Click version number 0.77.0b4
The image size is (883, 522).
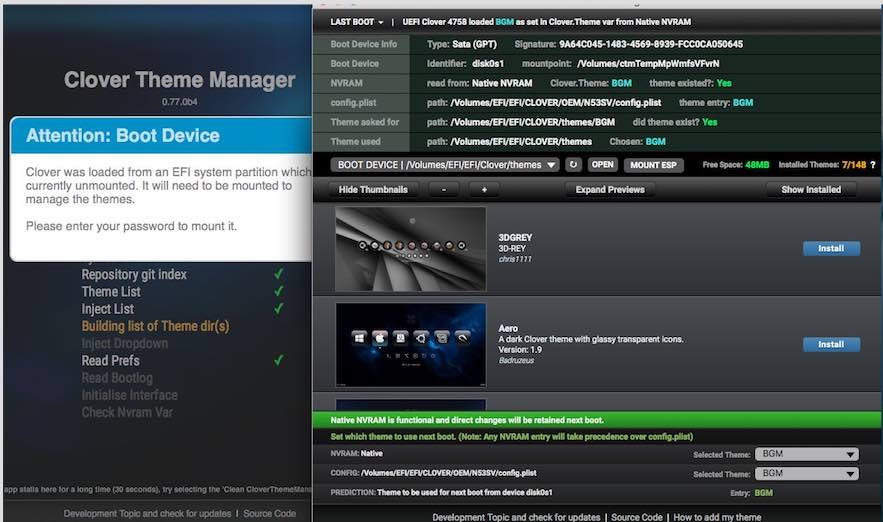(x=180, y=102)
